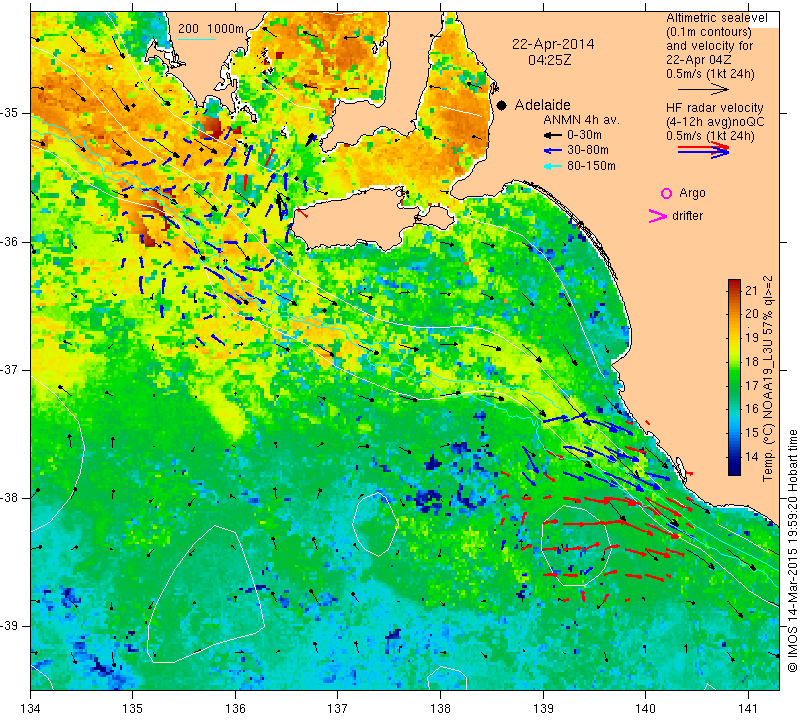
Task: Click the black Adelaide city dot marker
Action: (502, 106)
